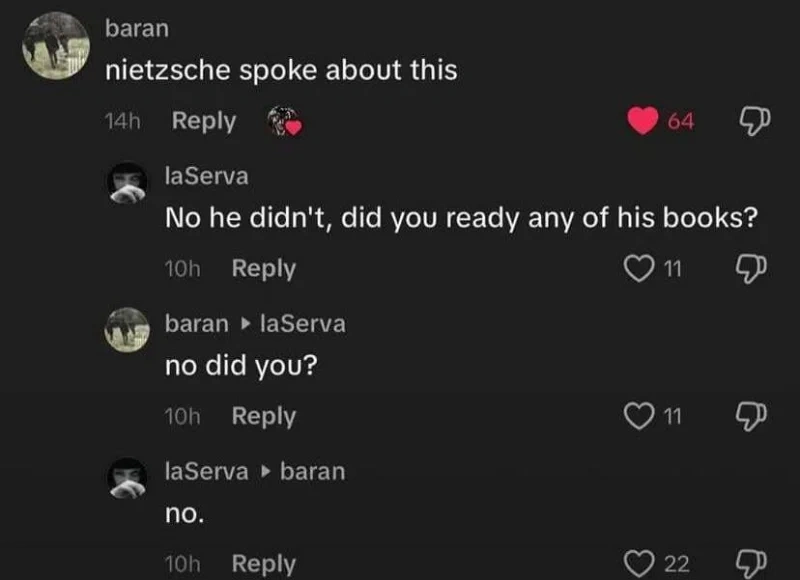Open baran's avatar next to 'no did you?'
Image resolution: width=800 pixels, height=580 pixels.
[128, 329]
